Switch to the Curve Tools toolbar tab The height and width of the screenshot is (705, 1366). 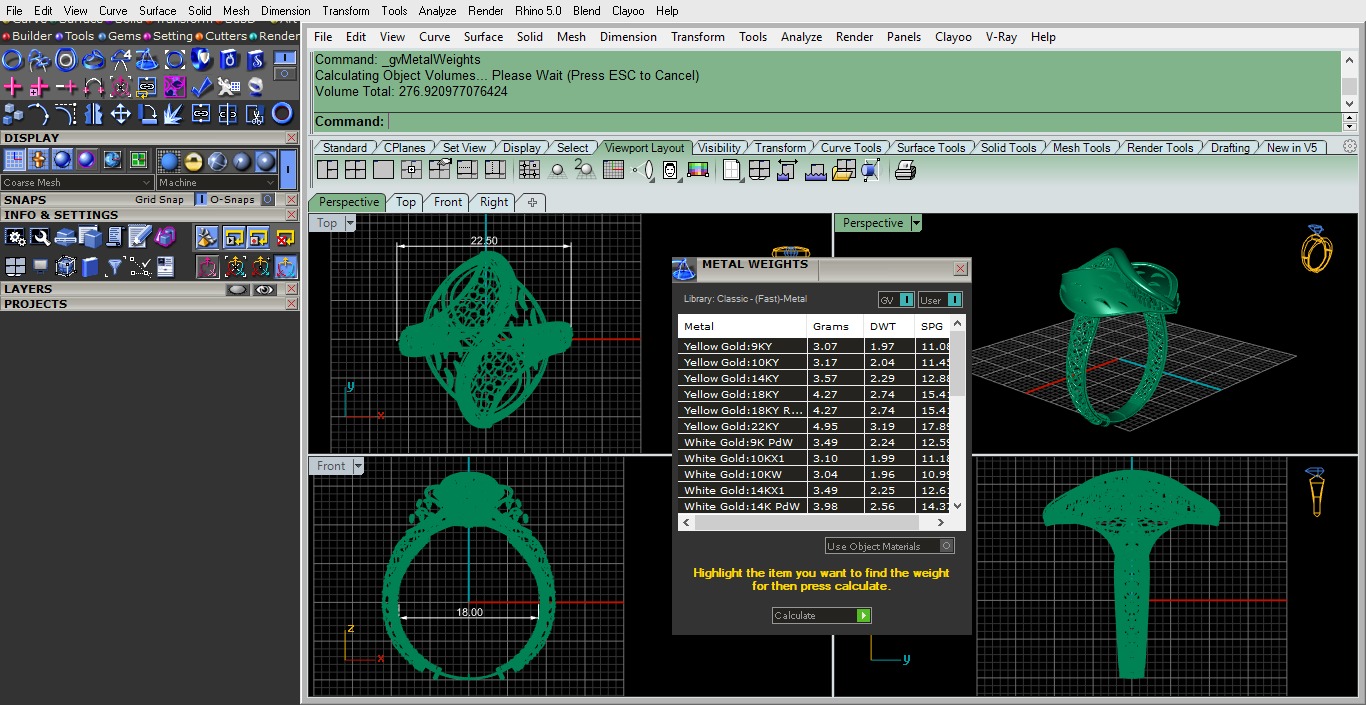pos(851,147)
